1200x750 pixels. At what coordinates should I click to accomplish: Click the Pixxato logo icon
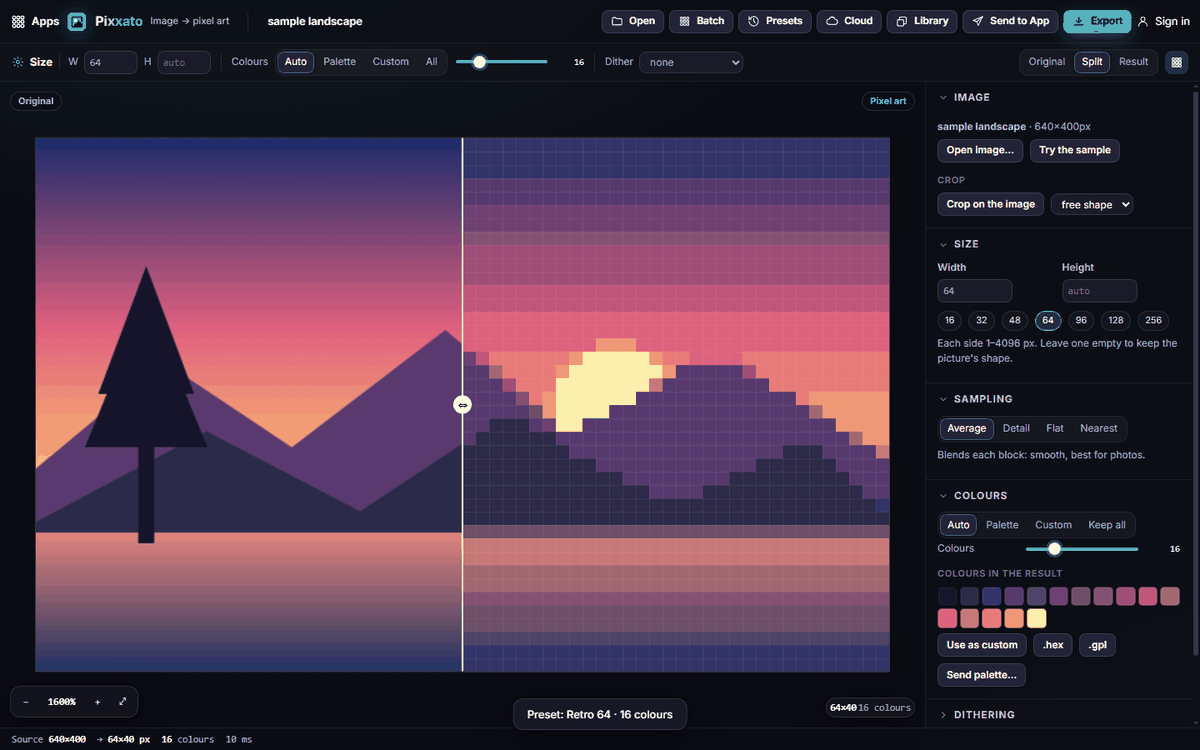(x=77, y=21)
